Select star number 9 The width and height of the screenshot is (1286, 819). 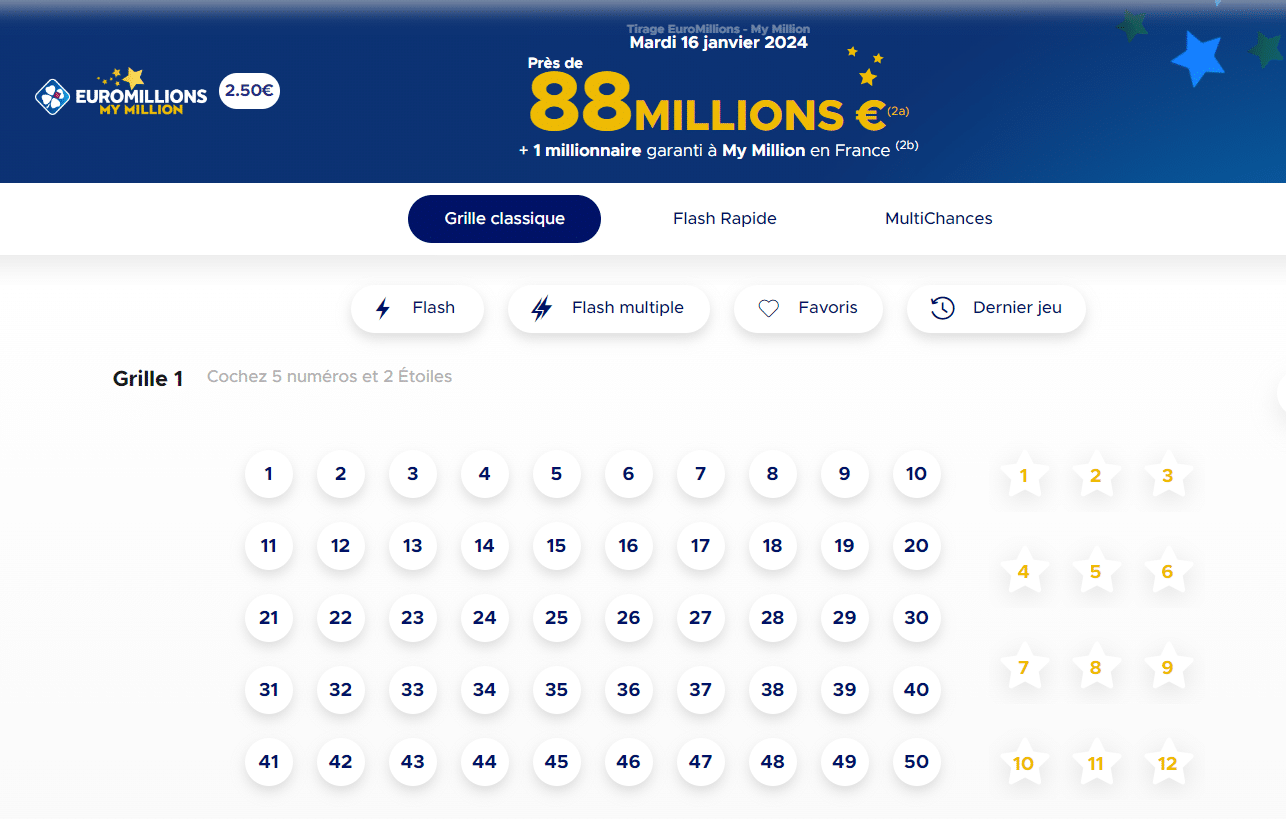1167,668
